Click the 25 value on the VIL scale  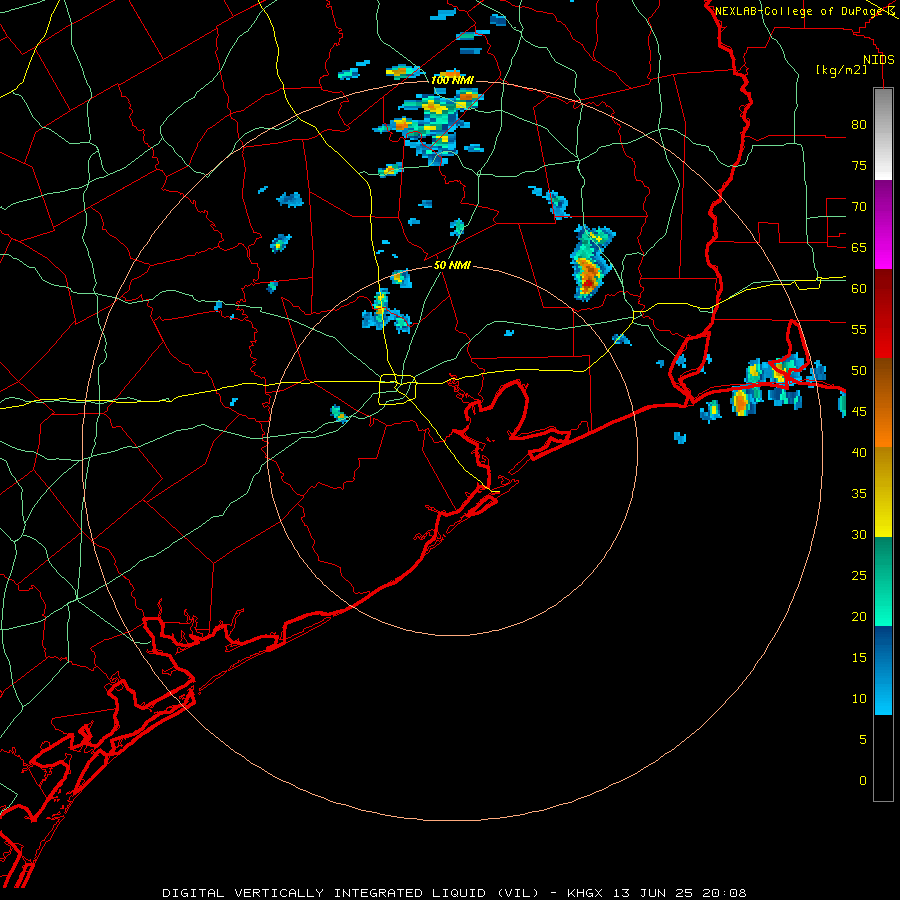(x=859, y=576)
